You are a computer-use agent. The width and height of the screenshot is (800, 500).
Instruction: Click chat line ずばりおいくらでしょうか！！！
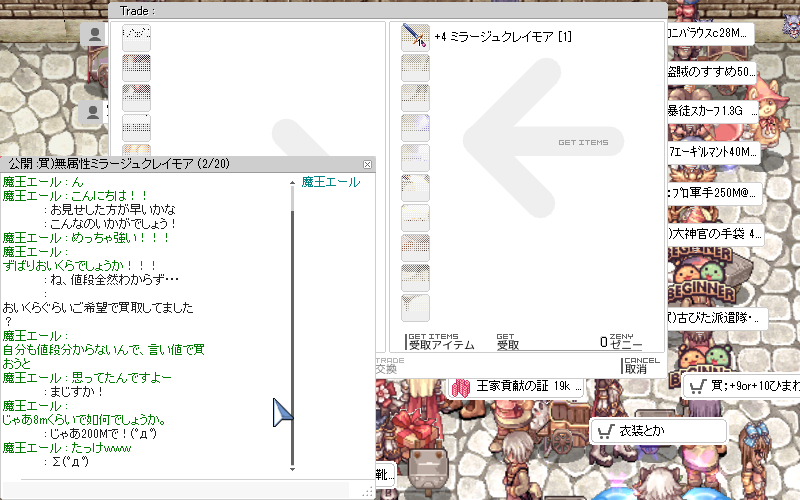79,265
